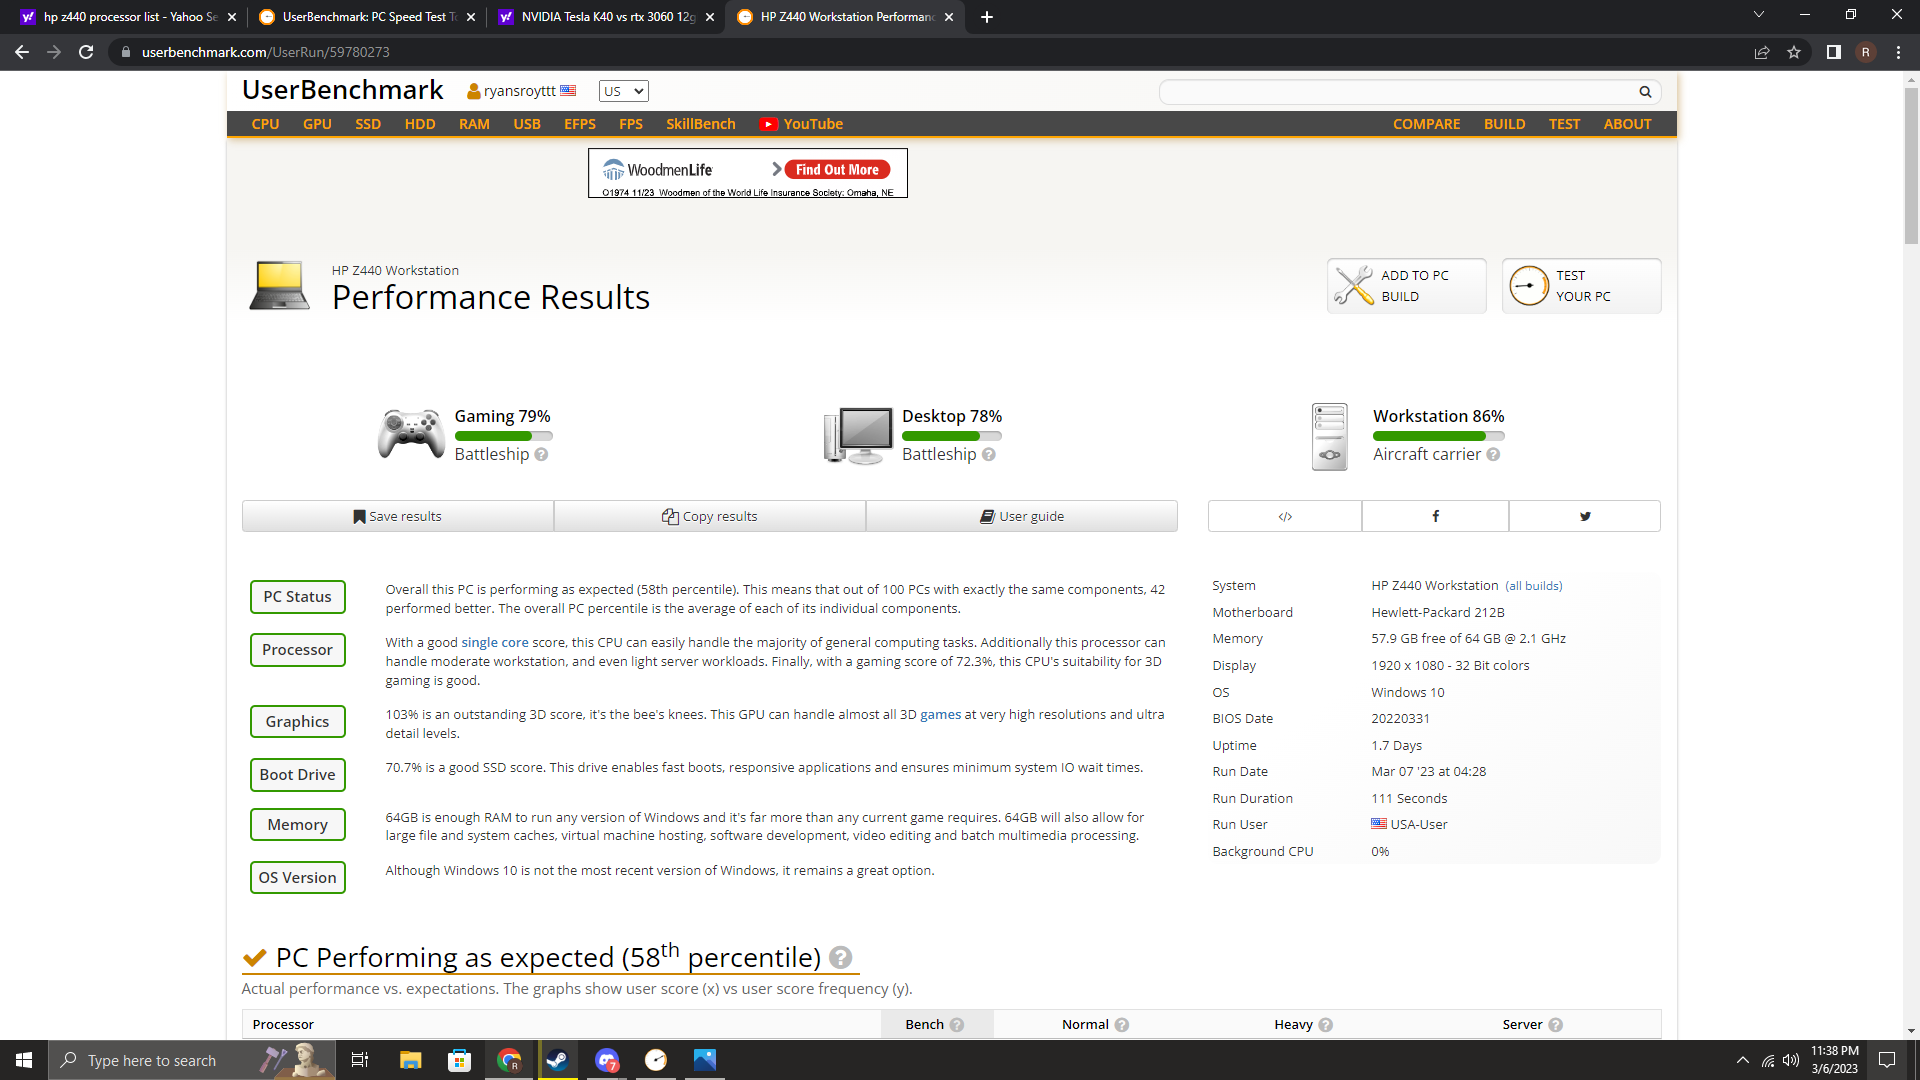The image size is (1920, 1080).
Task: Click the Desktop 78% progress bar
Action: 951,436
